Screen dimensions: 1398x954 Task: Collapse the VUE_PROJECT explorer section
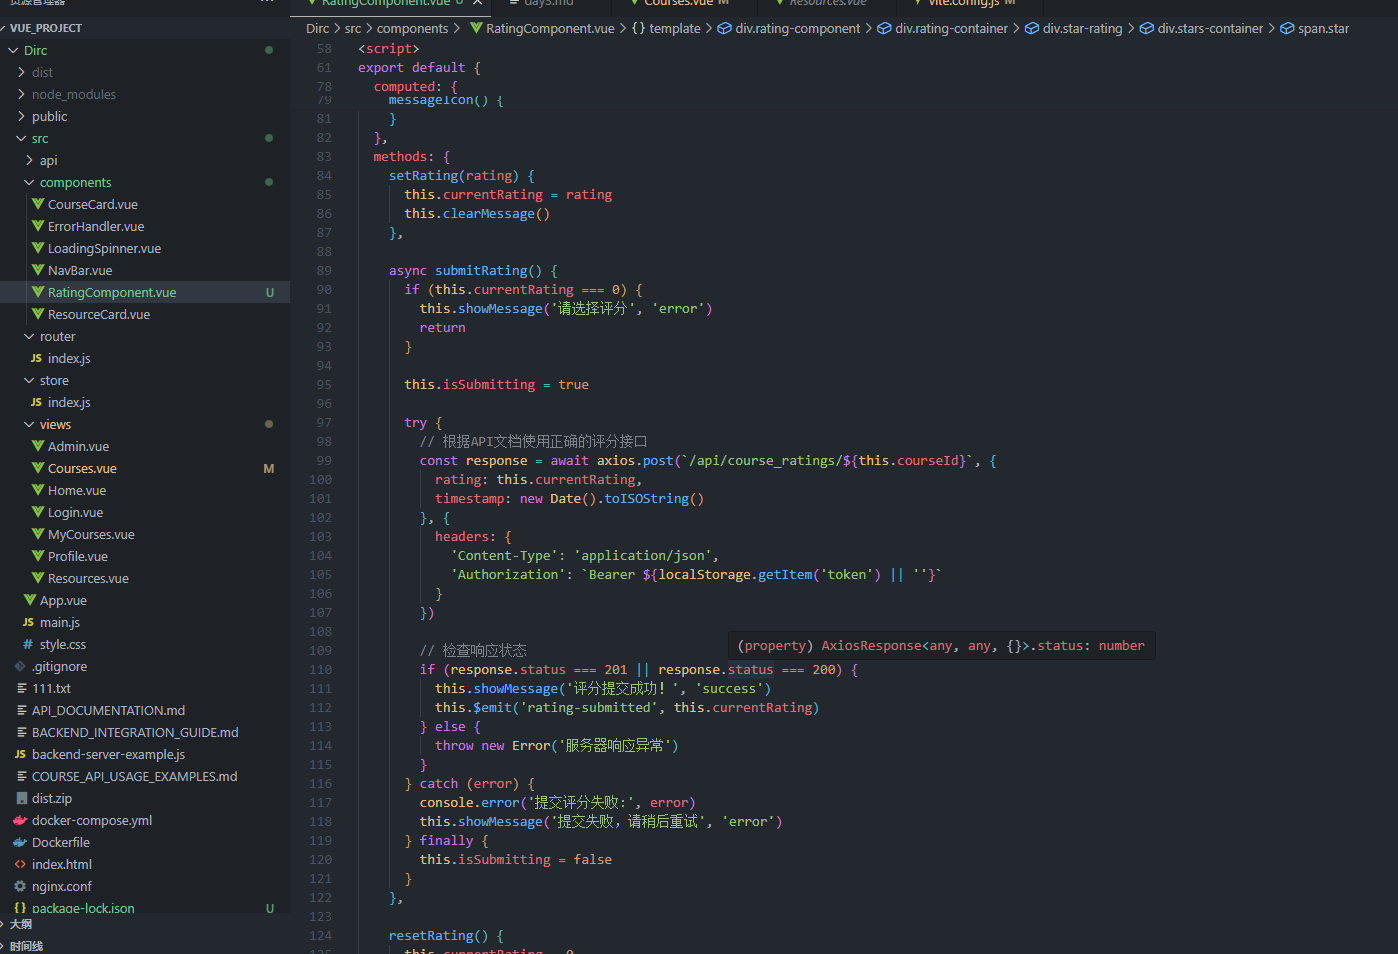point(45,28)
